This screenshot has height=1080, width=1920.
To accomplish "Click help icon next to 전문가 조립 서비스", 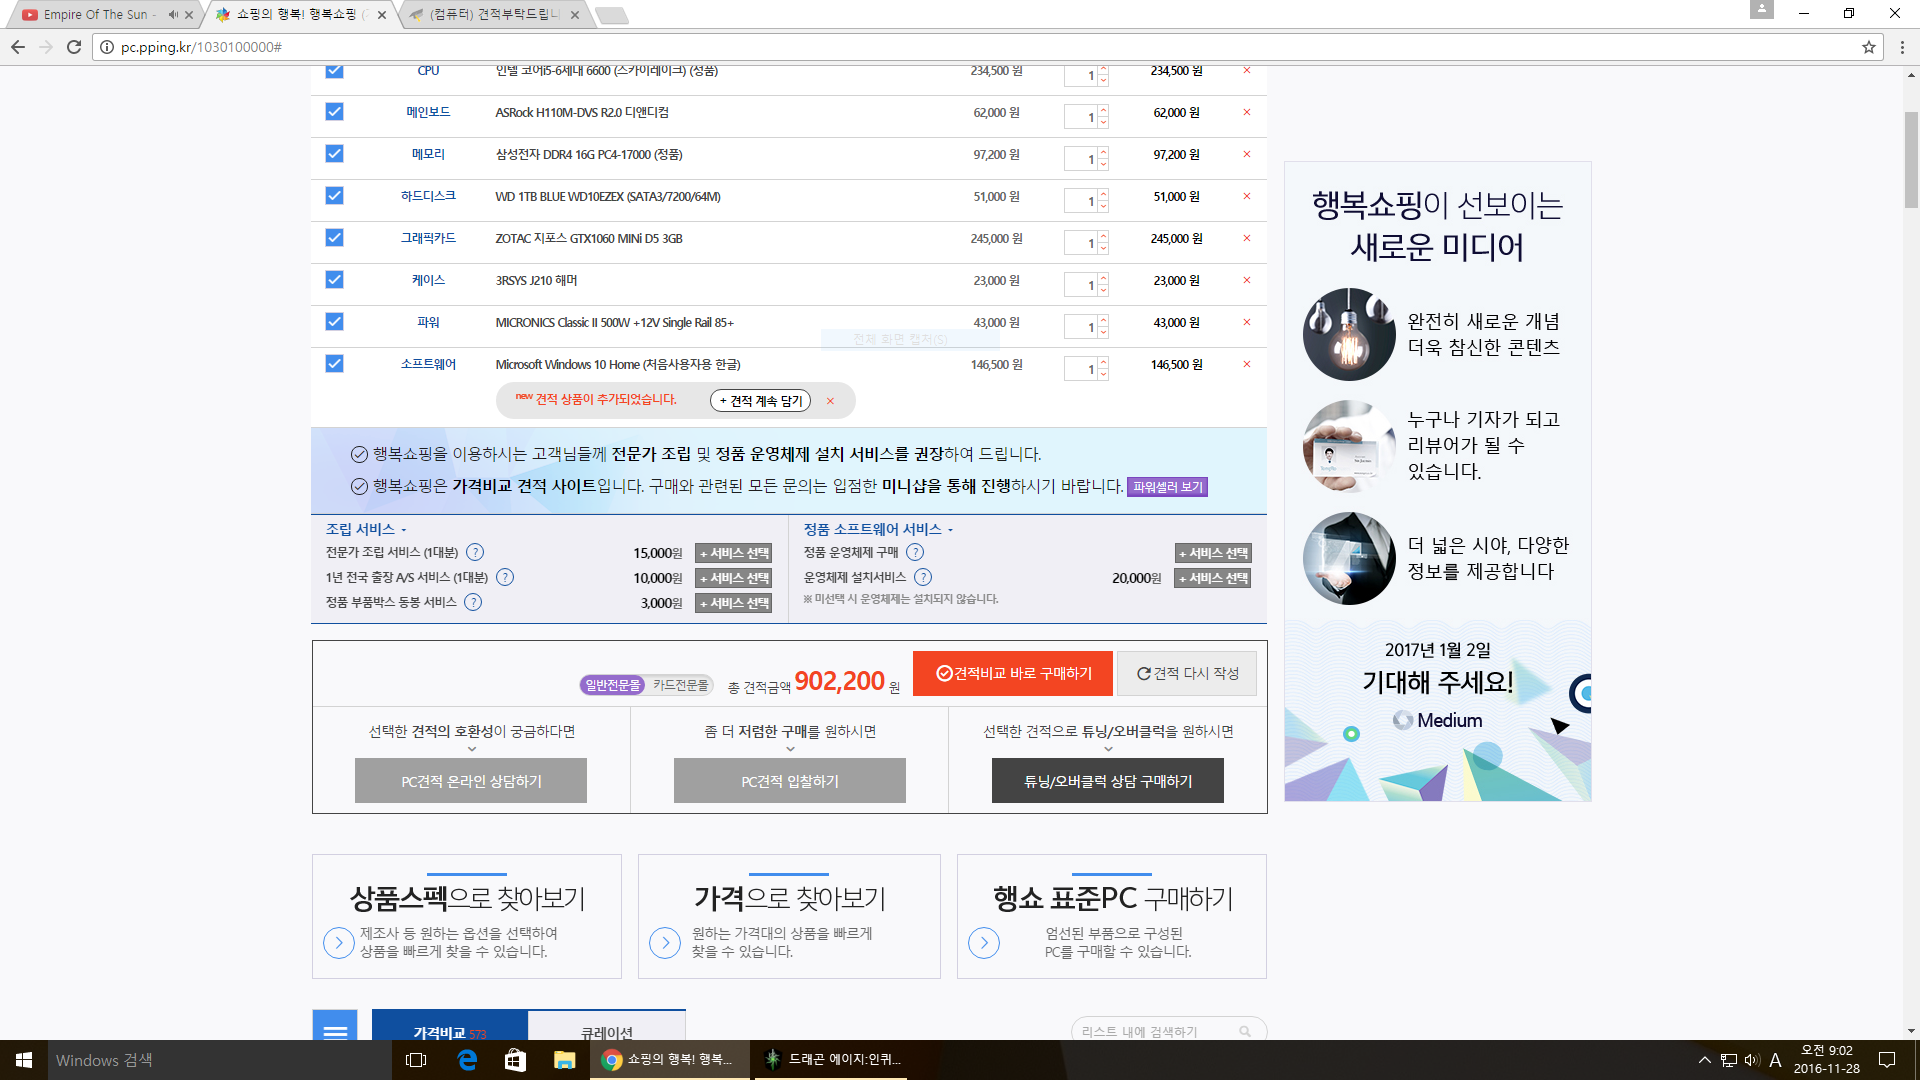I will [x=475, y=552].
